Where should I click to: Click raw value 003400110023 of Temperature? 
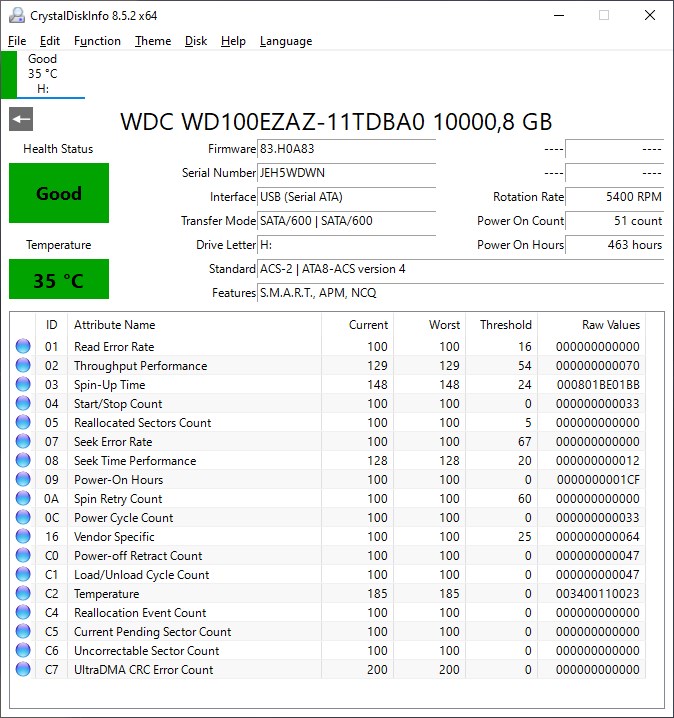point(598,593)
